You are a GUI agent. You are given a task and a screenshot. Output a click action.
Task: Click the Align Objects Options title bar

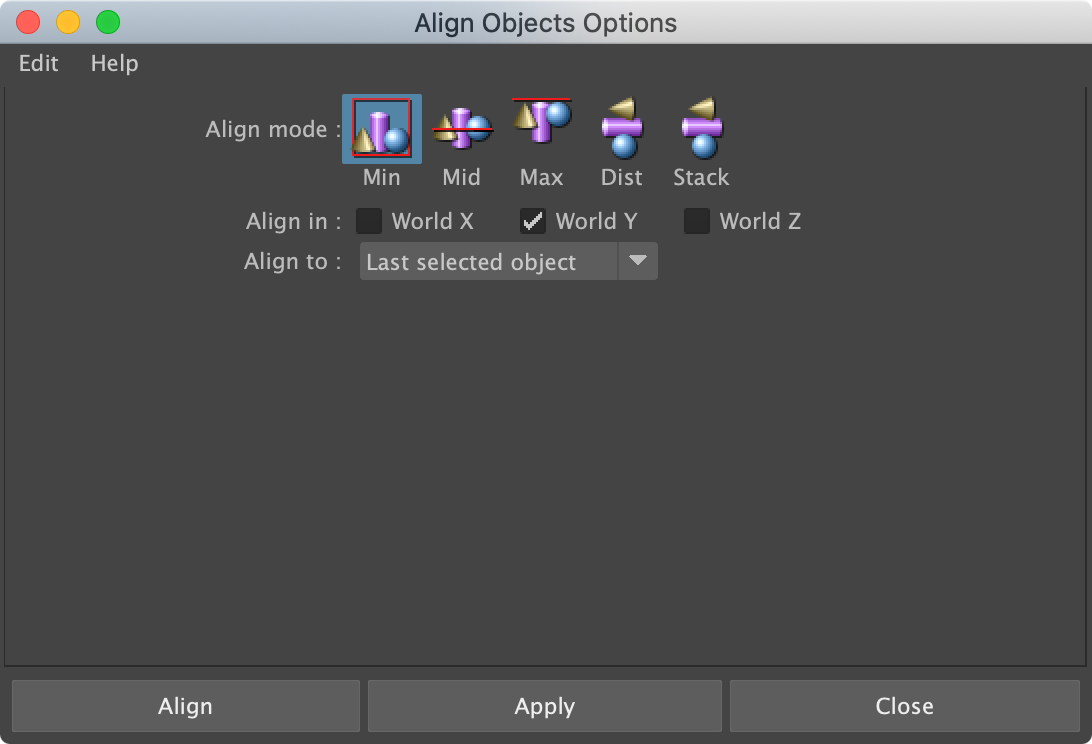coord(546,22)
